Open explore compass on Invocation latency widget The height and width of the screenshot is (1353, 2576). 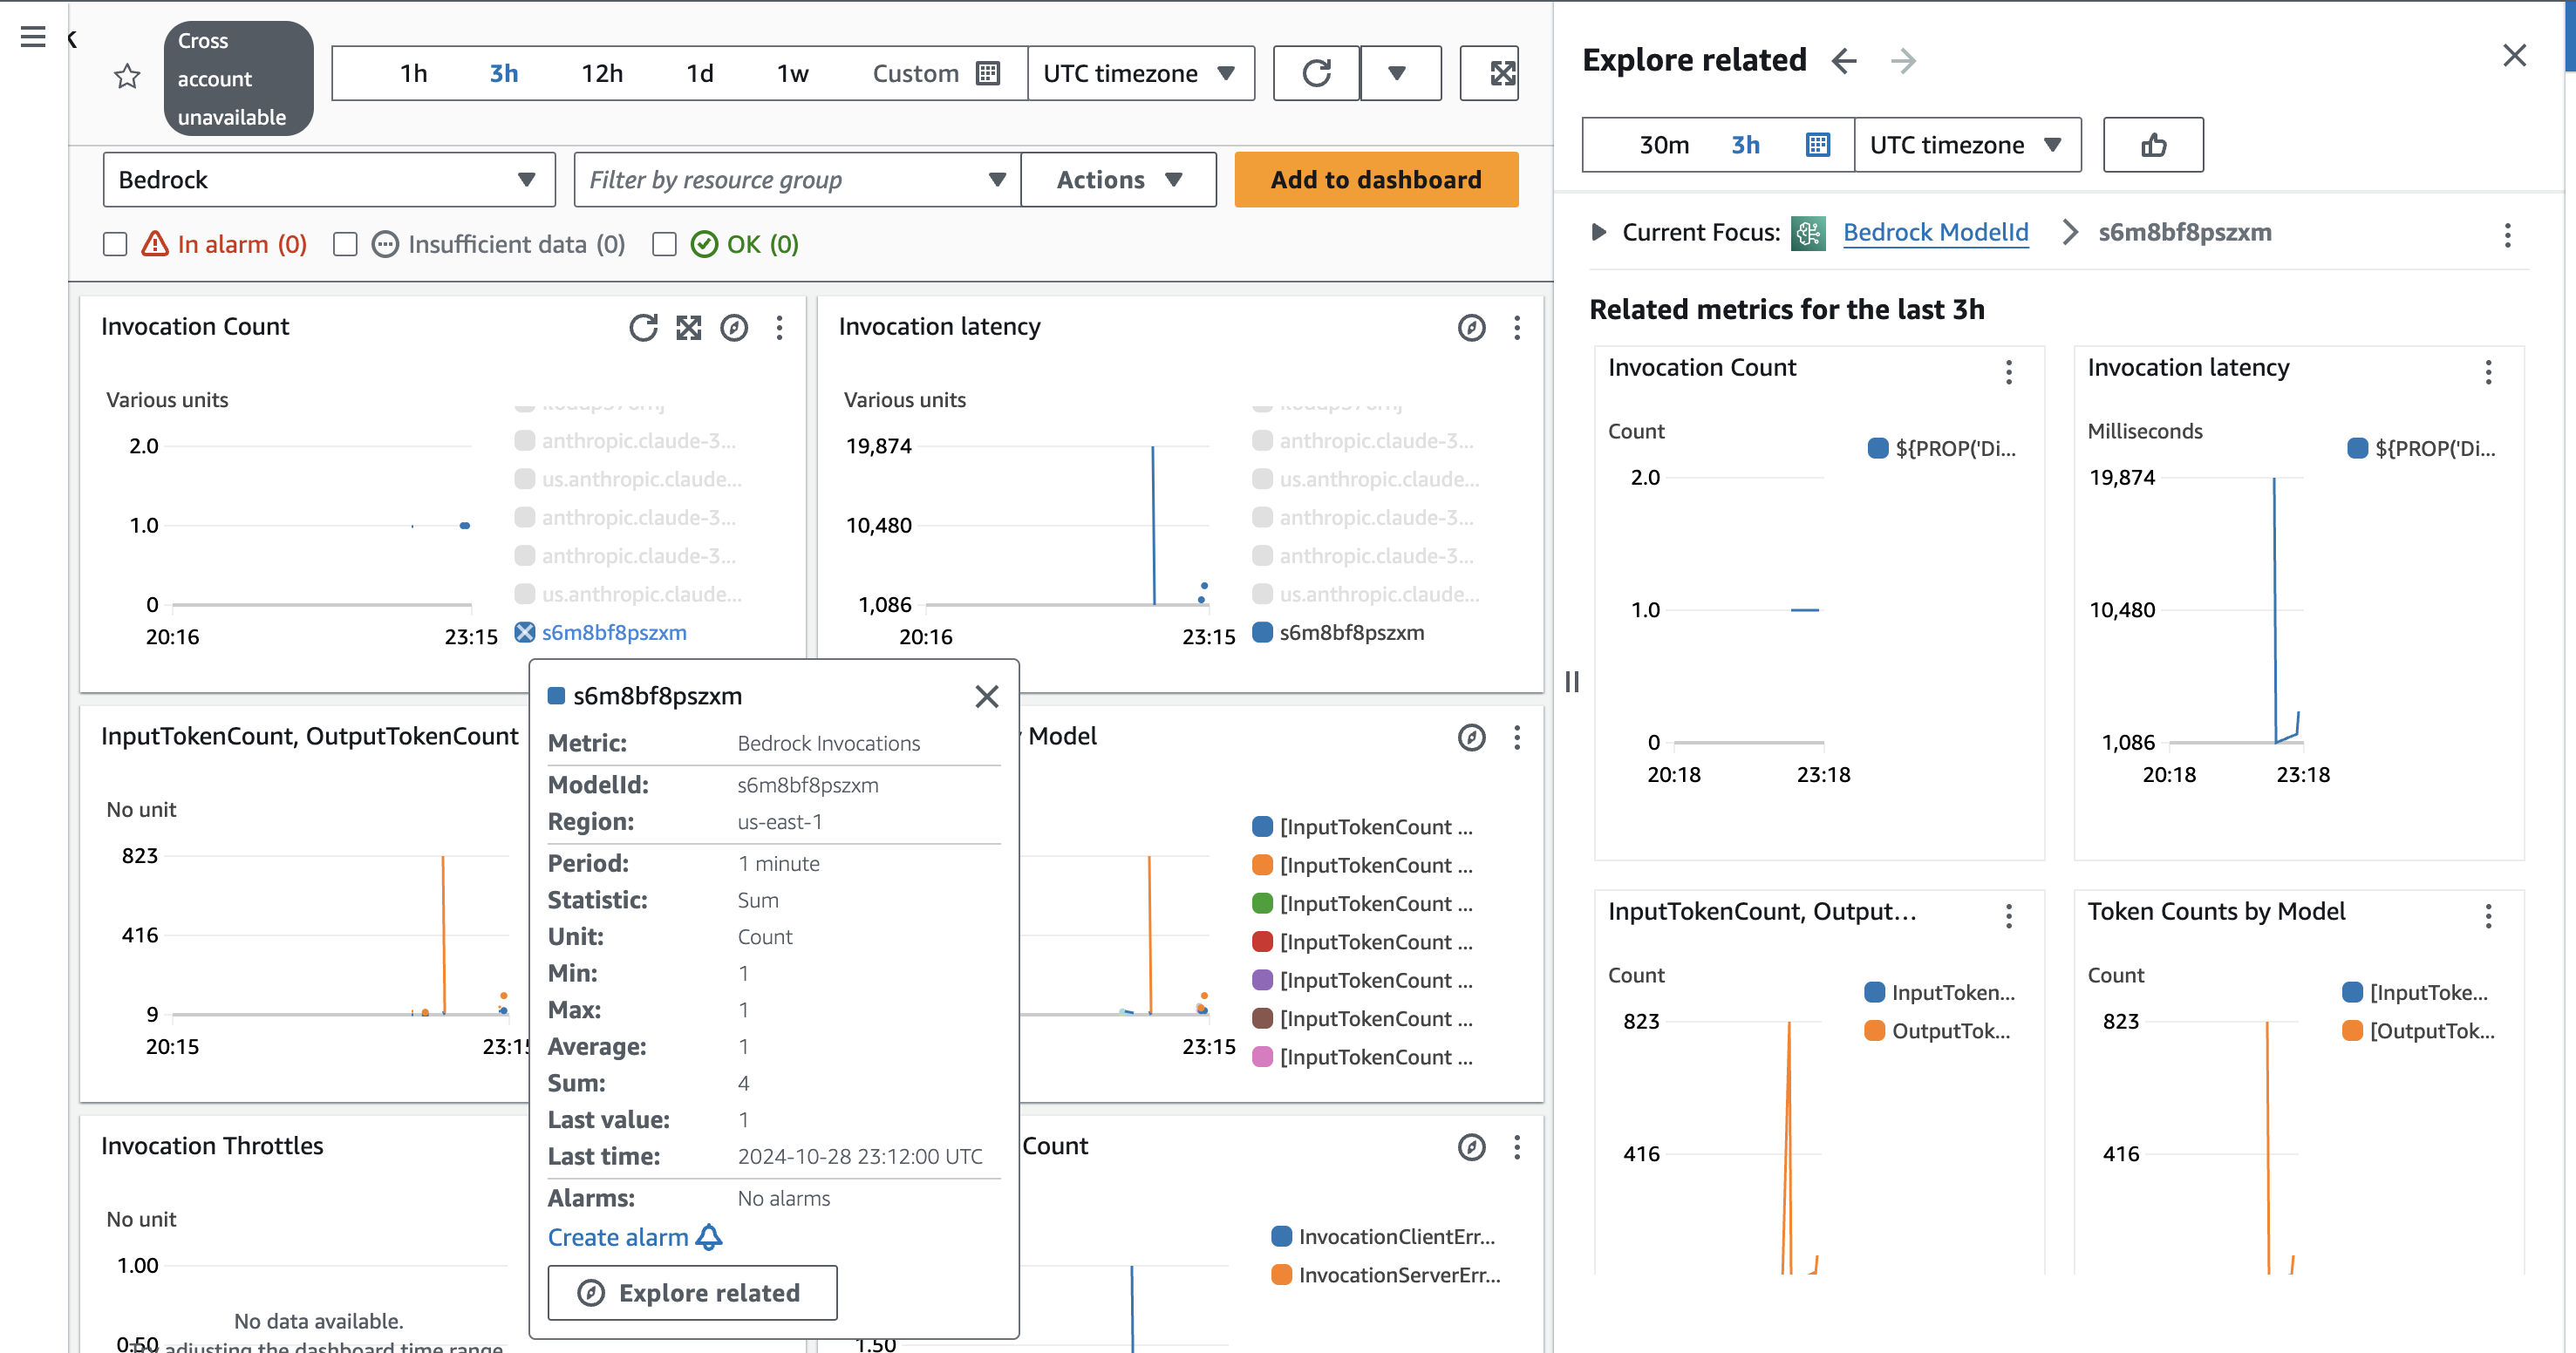tap(1471, 328)
